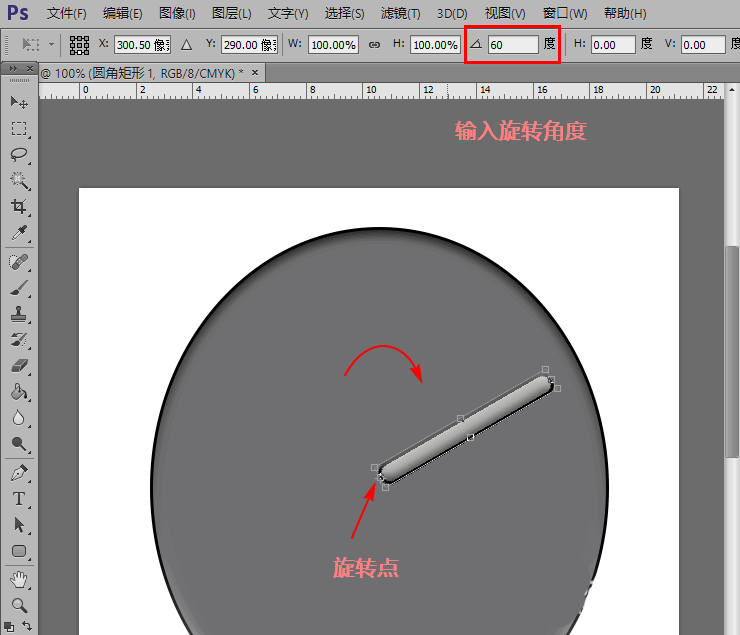Viewport: 740px width, 635px height.
Task: Select the History Brush tool
Action: (x=19, y=340)
